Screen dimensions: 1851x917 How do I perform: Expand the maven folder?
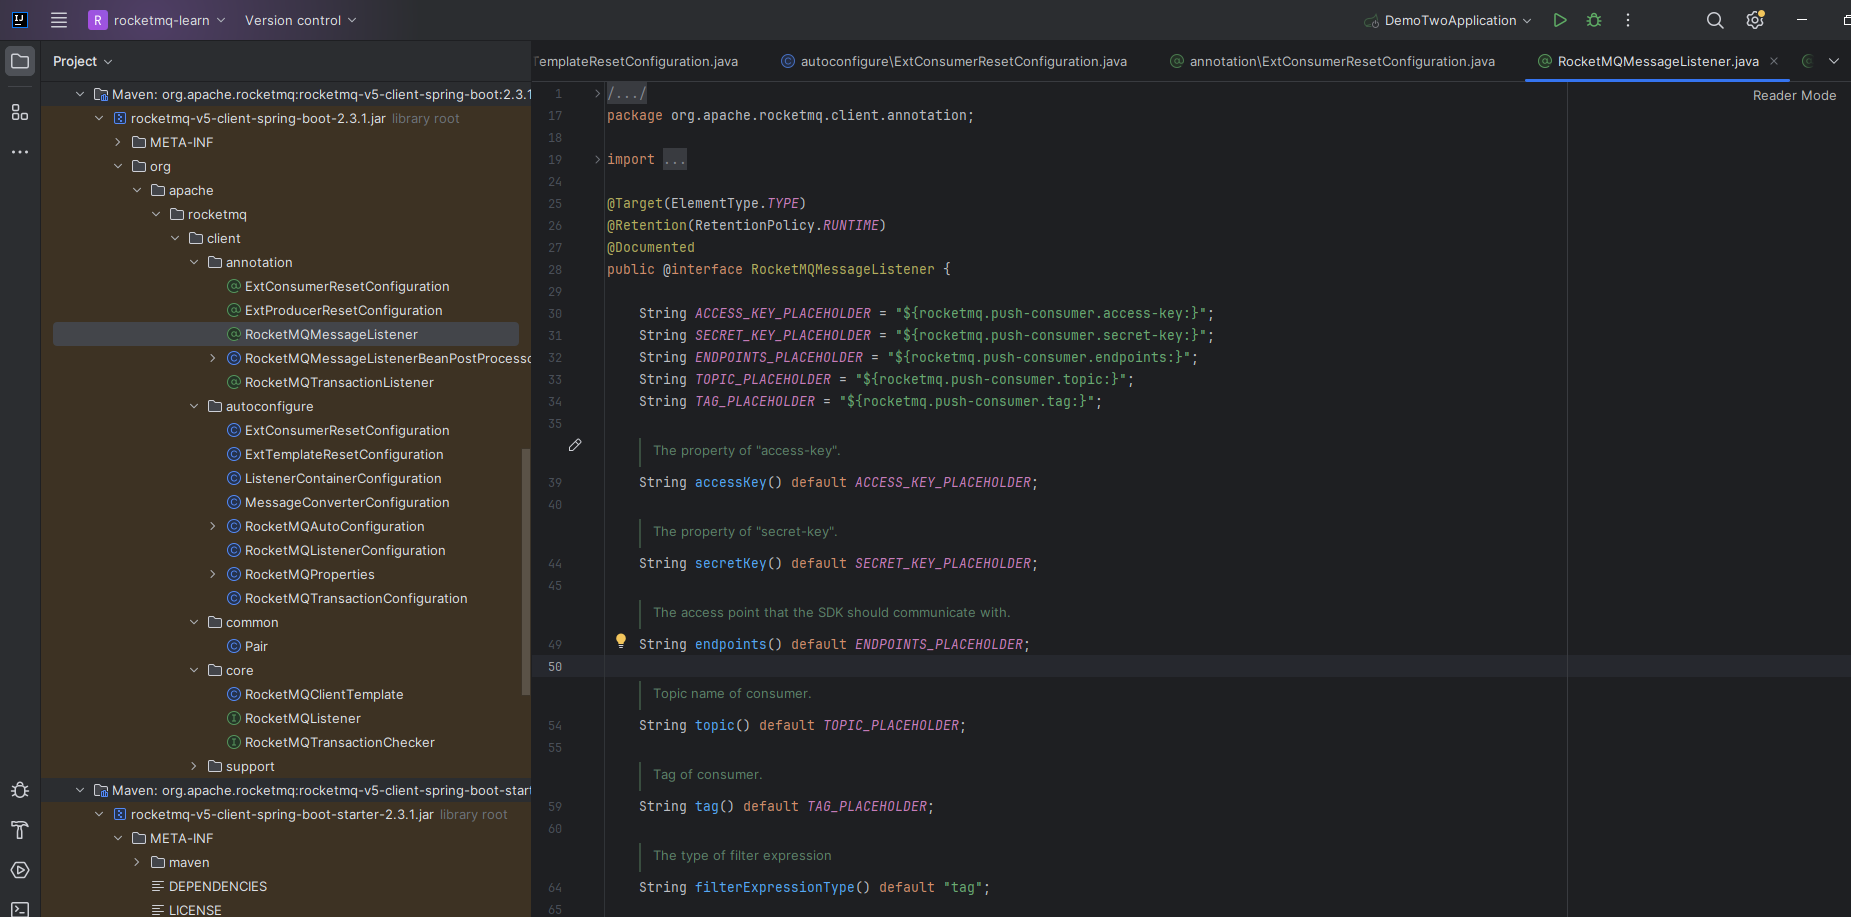[x=137, y=862]
